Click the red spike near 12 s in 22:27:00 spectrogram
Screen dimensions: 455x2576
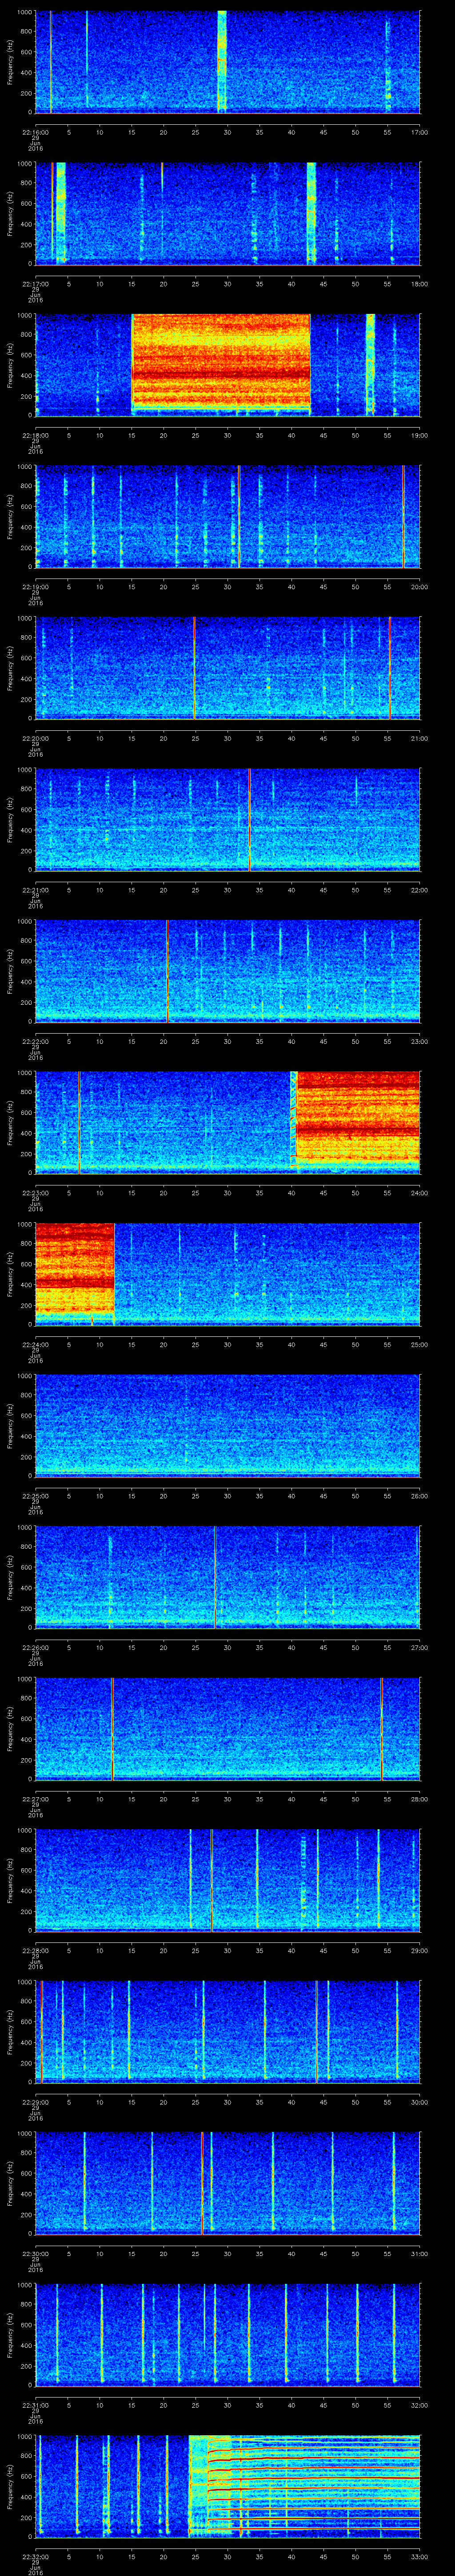[x=112, y=1728]
